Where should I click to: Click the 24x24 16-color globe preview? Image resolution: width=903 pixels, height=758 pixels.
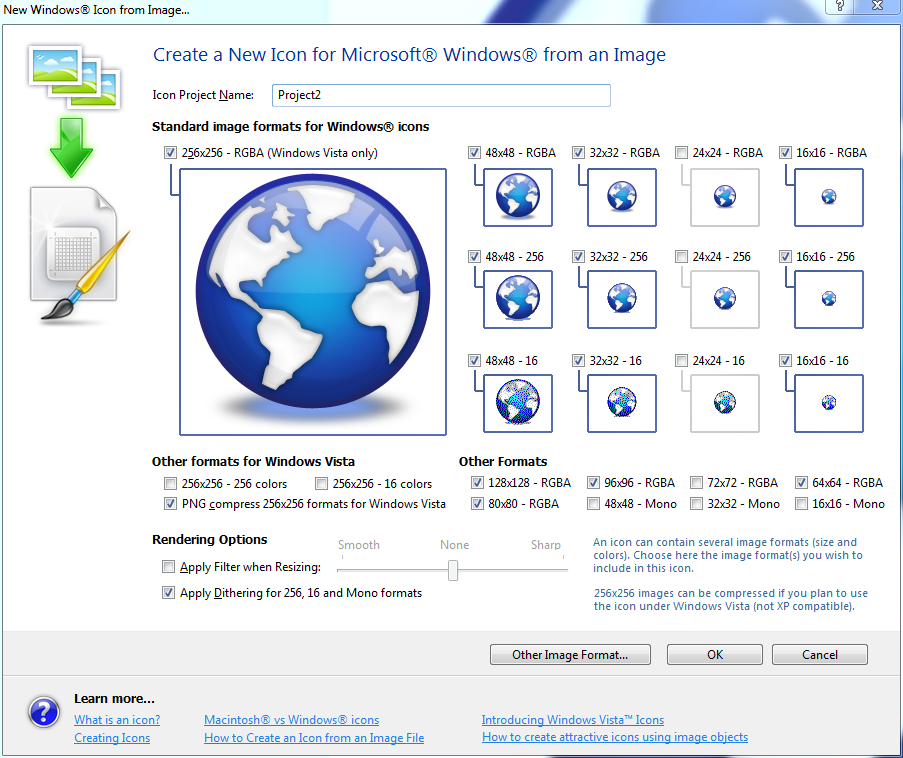coord(724,403)
